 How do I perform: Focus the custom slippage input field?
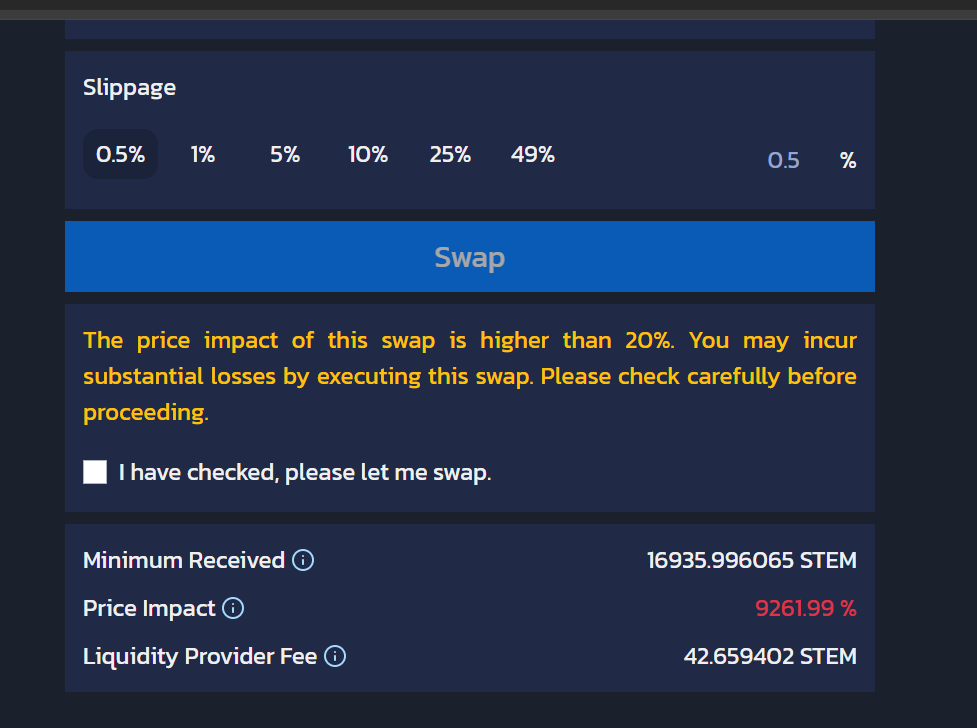[x=783, y=160]
